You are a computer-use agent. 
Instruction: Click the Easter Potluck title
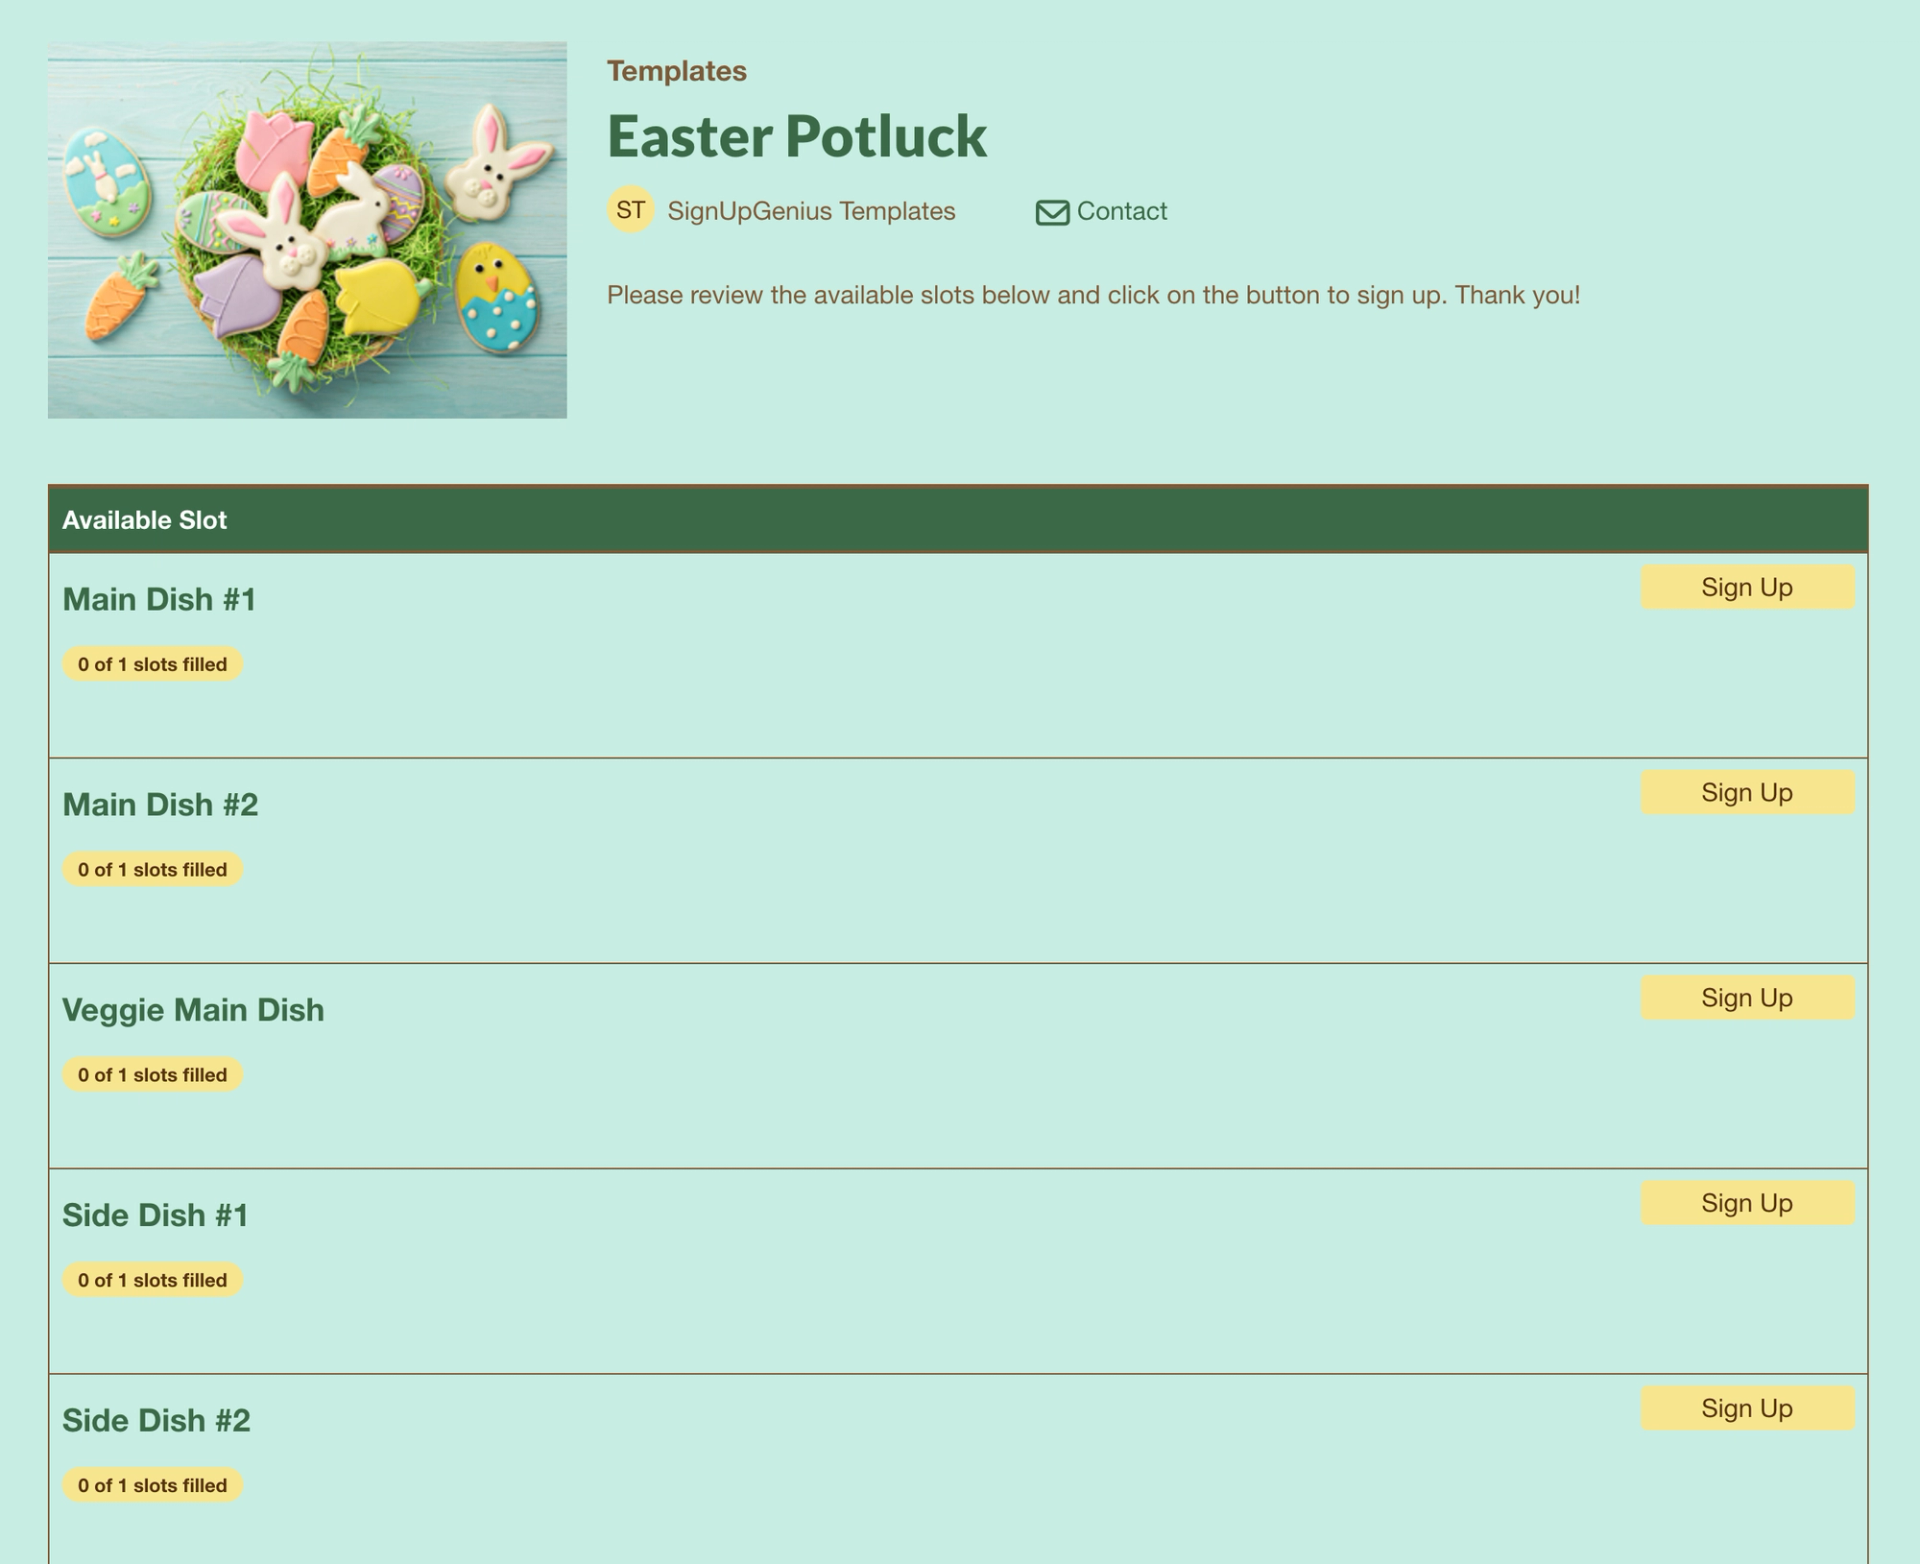(797, 136)
